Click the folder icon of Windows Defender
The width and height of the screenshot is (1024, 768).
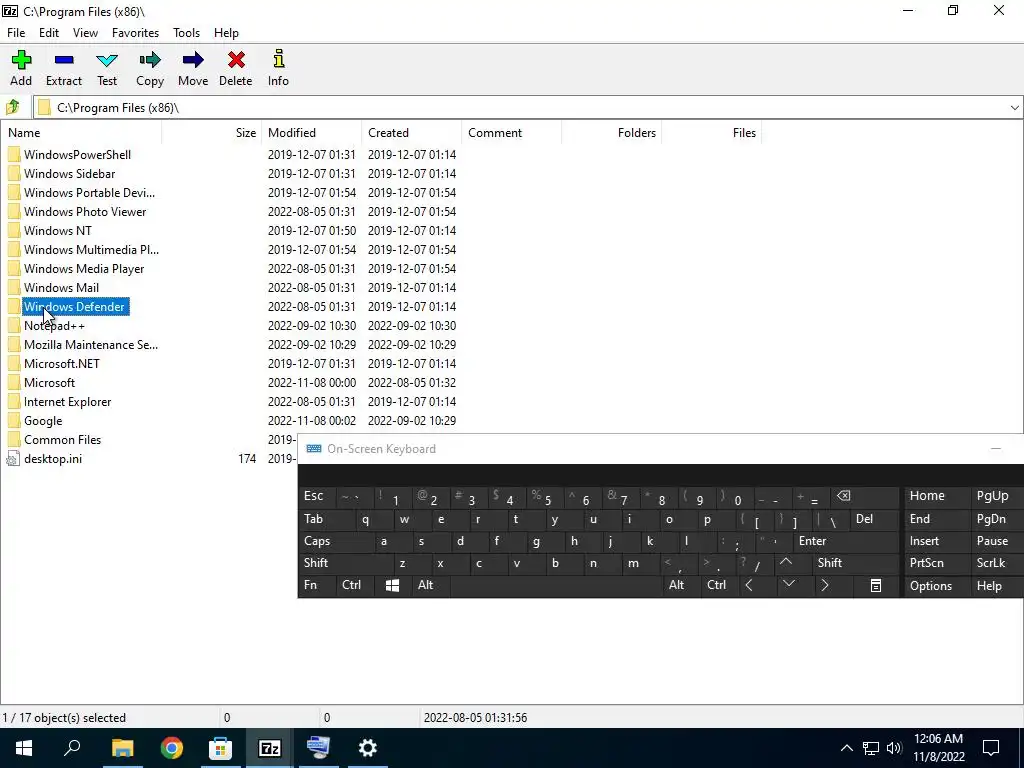tap(14, 306)
